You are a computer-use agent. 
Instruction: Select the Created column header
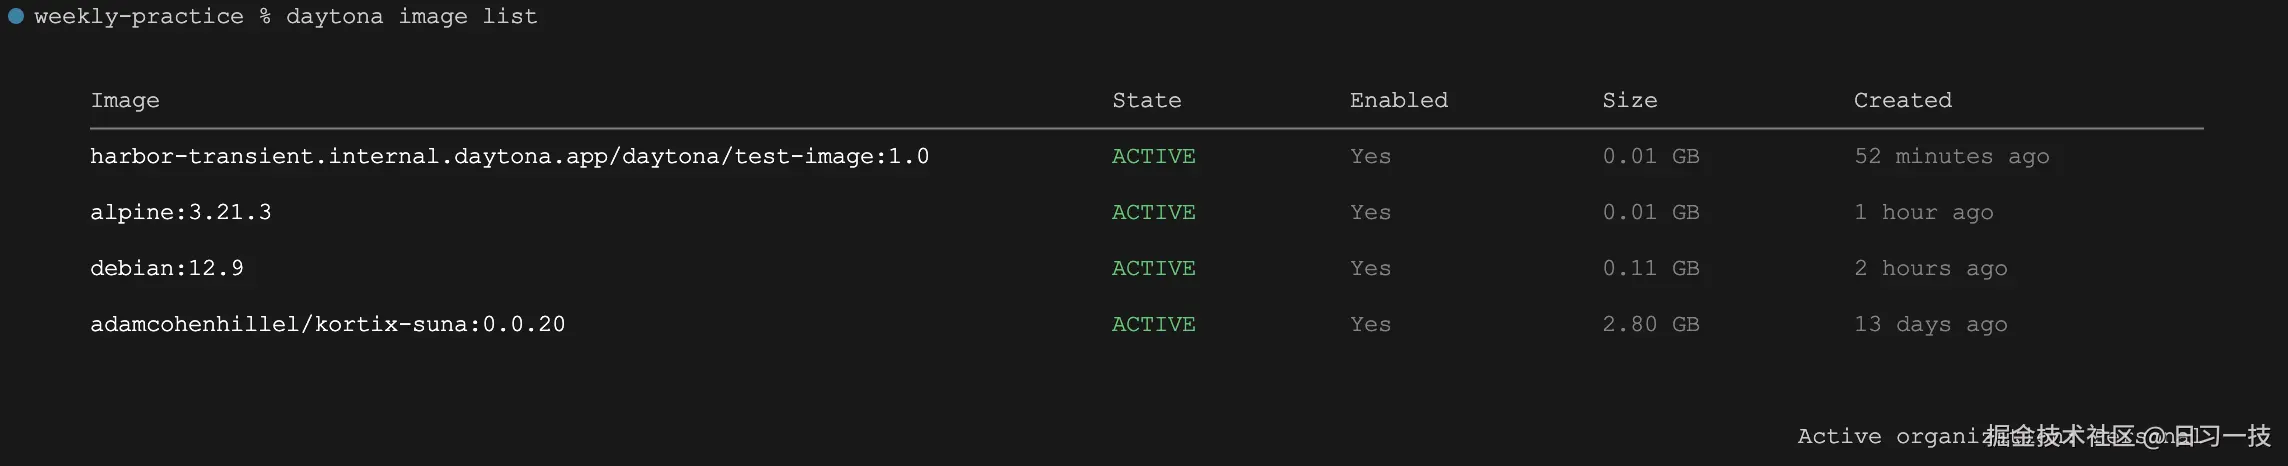point(1902,100)
